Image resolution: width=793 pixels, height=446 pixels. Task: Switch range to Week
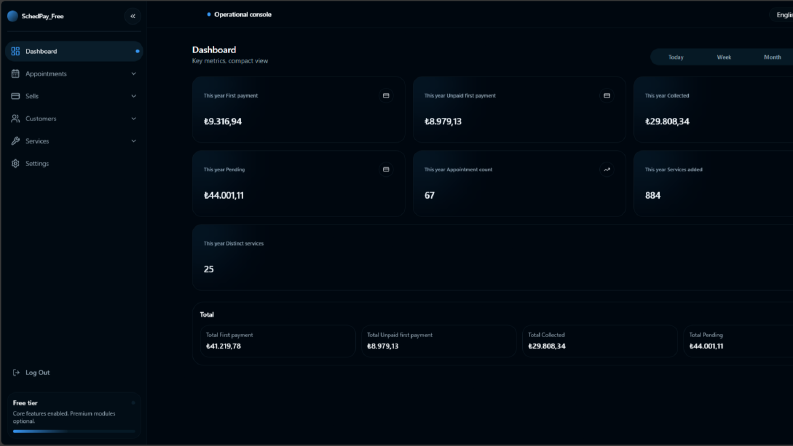pyautogui.click(x=724, y=57)
